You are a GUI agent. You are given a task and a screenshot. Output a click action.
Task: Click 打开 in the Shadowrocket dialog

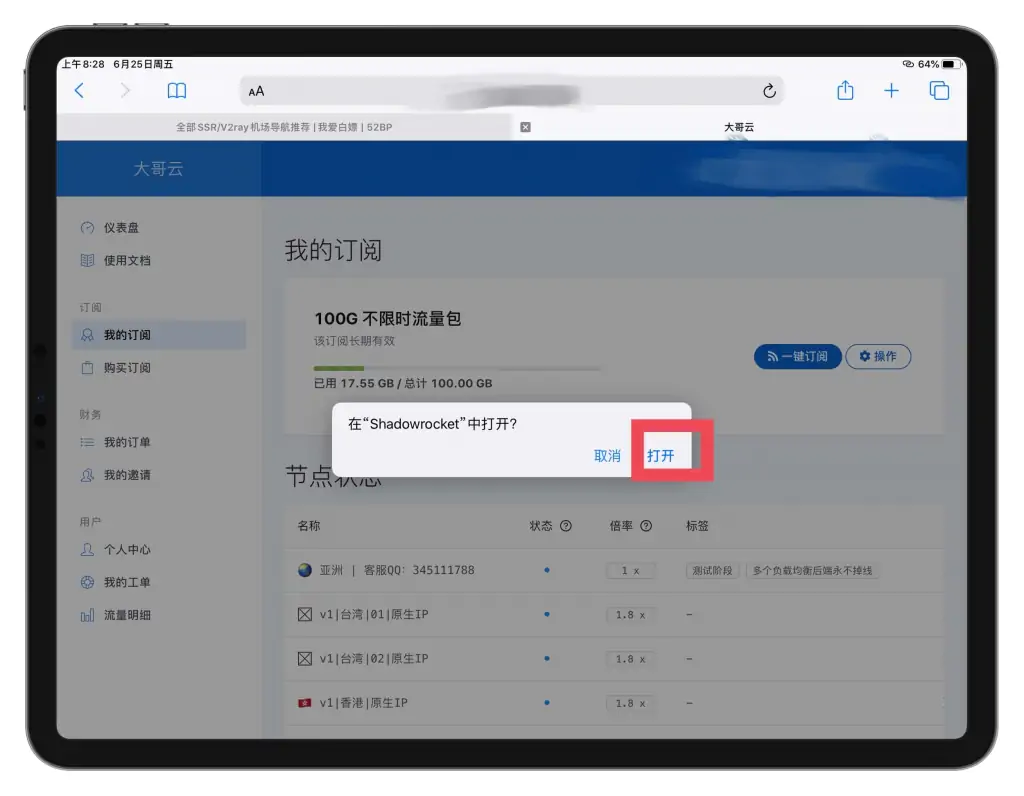(660, 456)
